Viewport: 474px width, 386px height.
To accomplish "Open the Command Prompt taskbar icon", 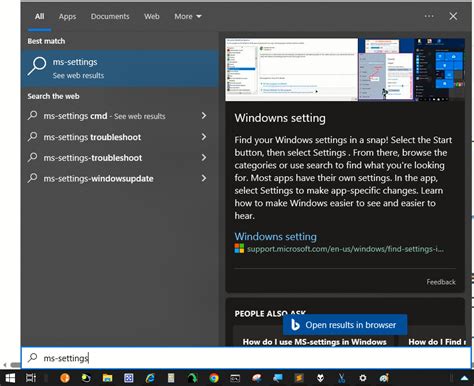I will click(235, 378).
